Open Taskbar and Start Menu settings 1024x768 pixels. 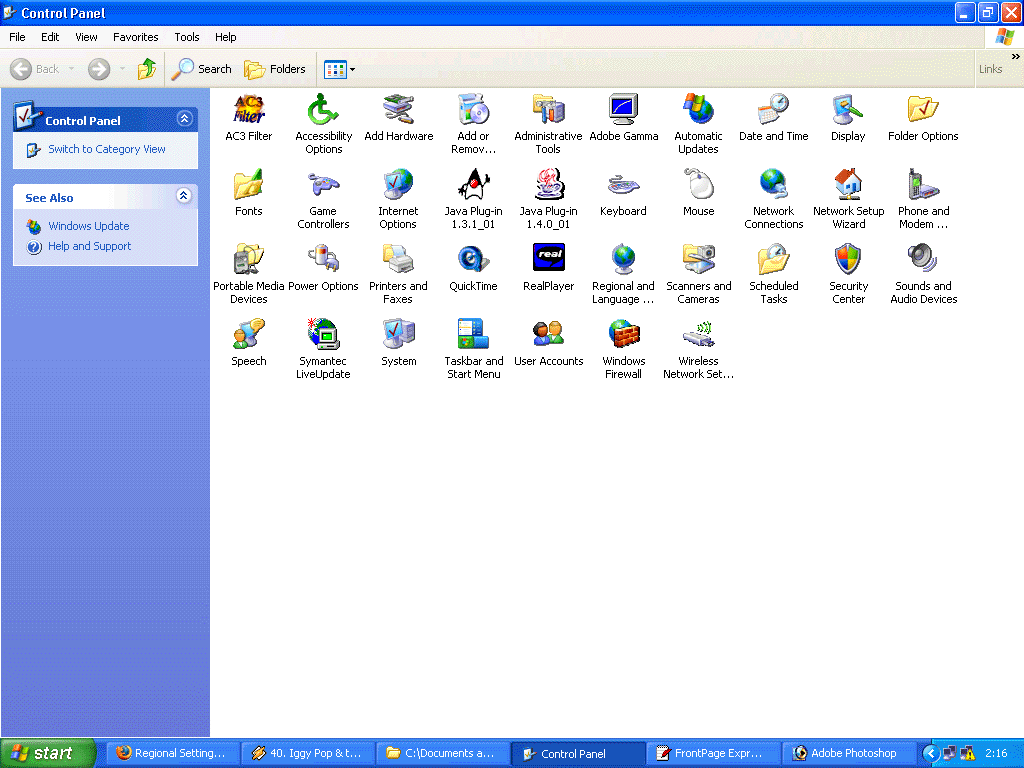tap(473, 349)
